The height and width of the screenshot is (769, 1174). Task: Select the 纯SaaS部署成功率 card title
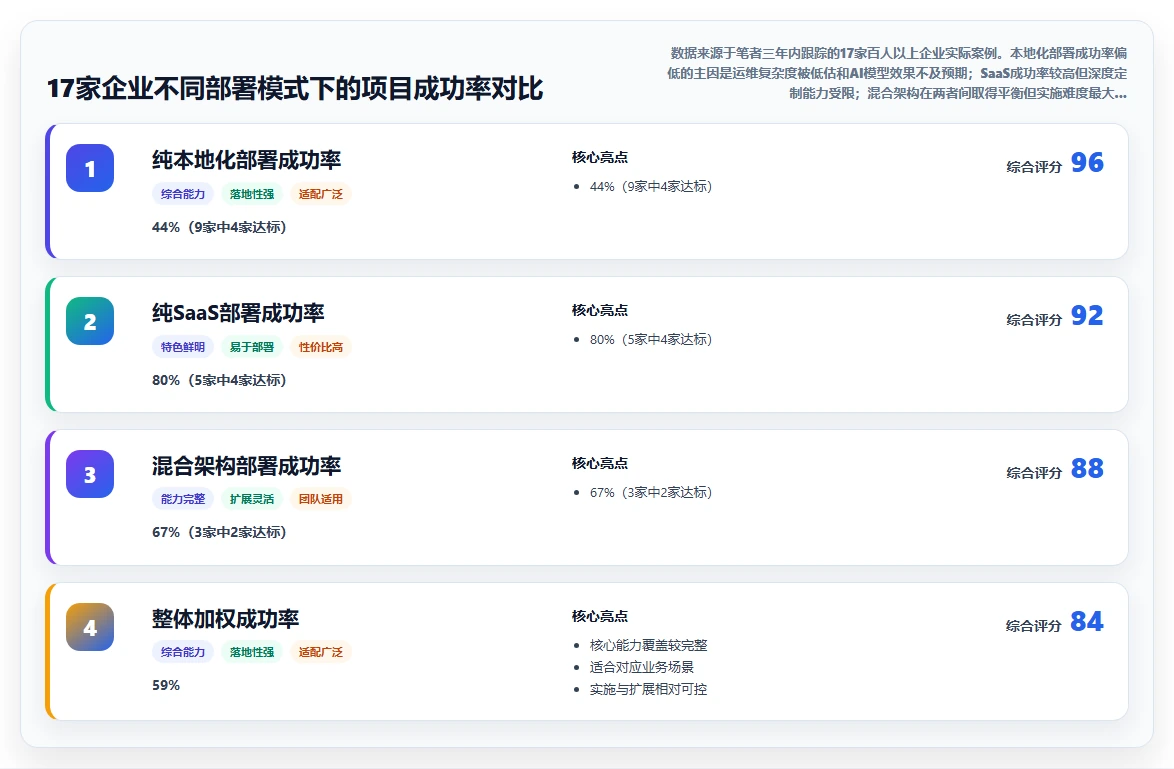238,312
